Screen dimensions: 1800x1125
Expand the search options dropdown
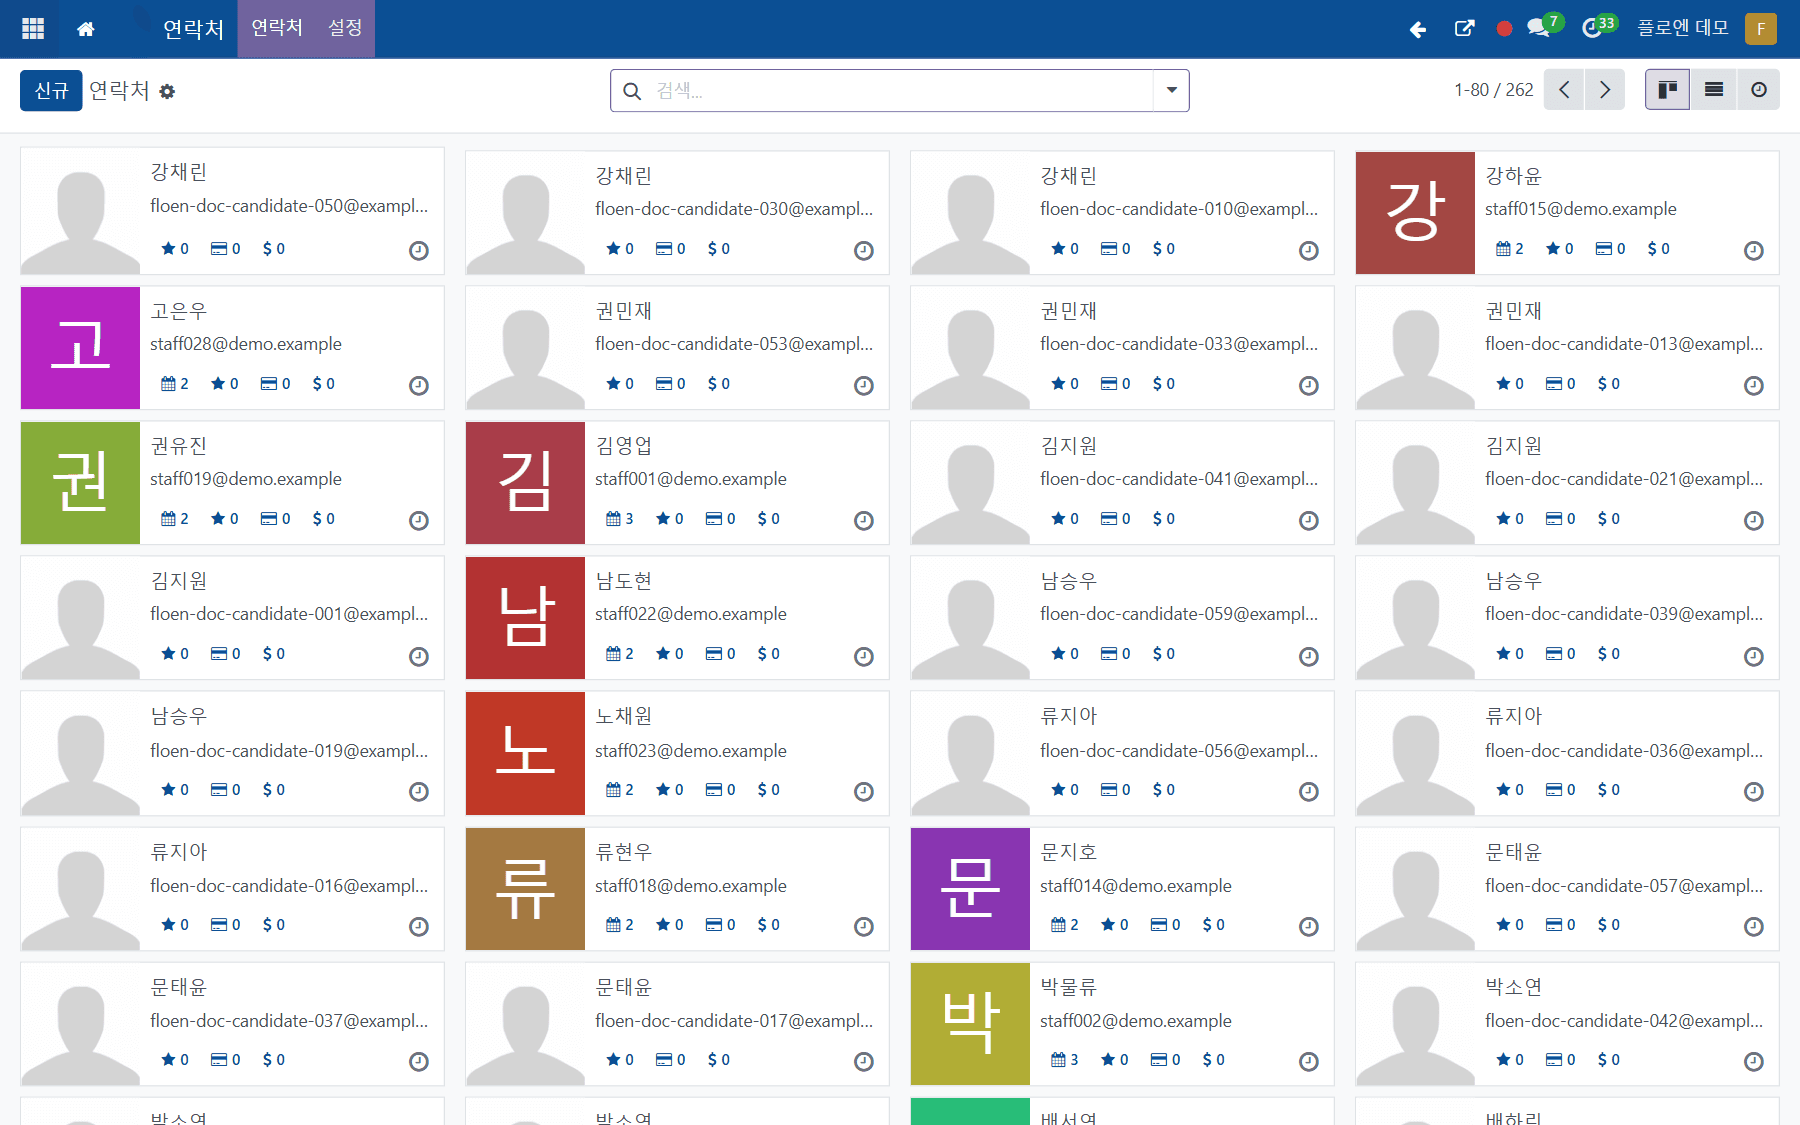(1171, 90)
